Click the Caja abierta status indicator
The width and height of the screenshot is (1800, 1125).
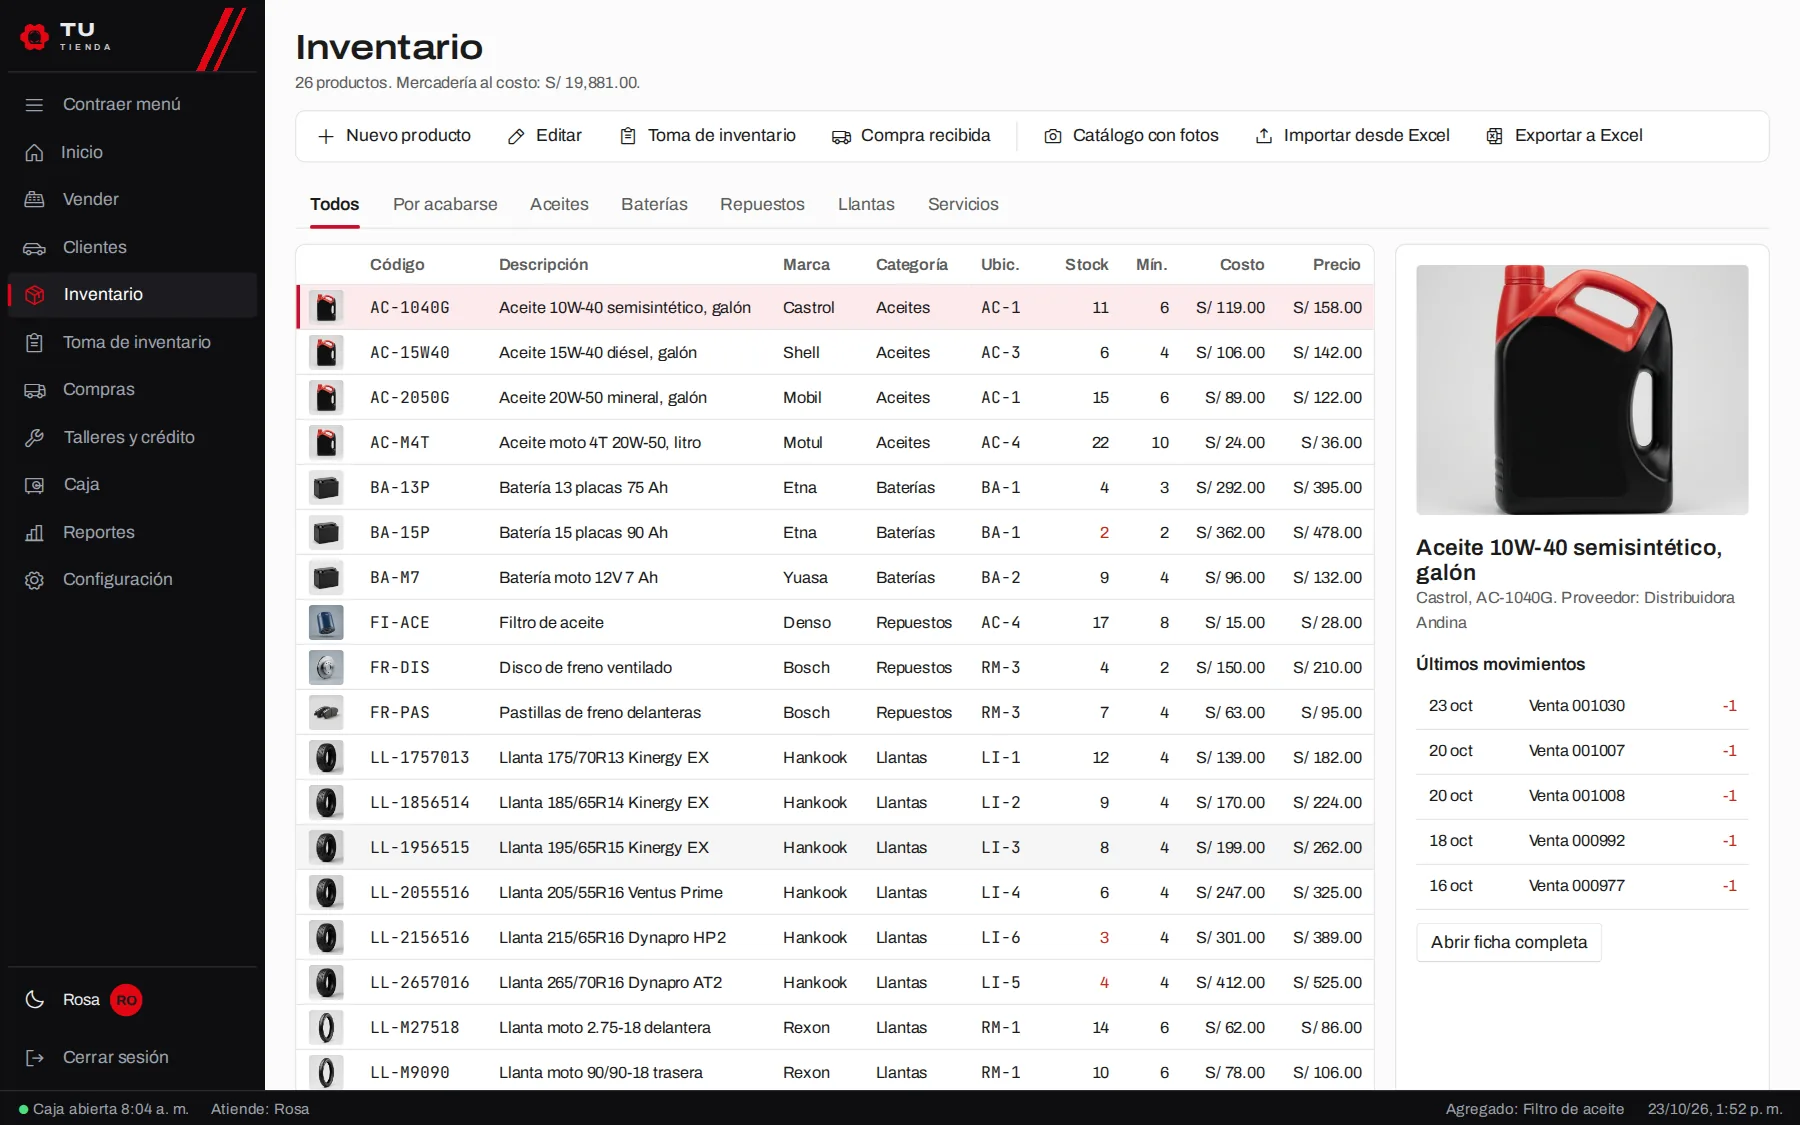click(x=103, y=1109)
